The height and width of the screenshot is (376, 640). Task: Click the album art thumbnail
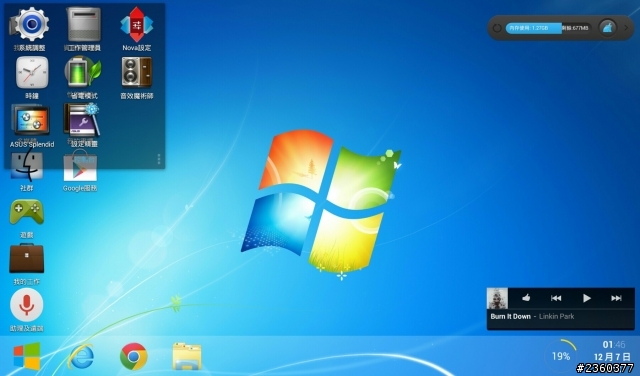pos(498,298)
